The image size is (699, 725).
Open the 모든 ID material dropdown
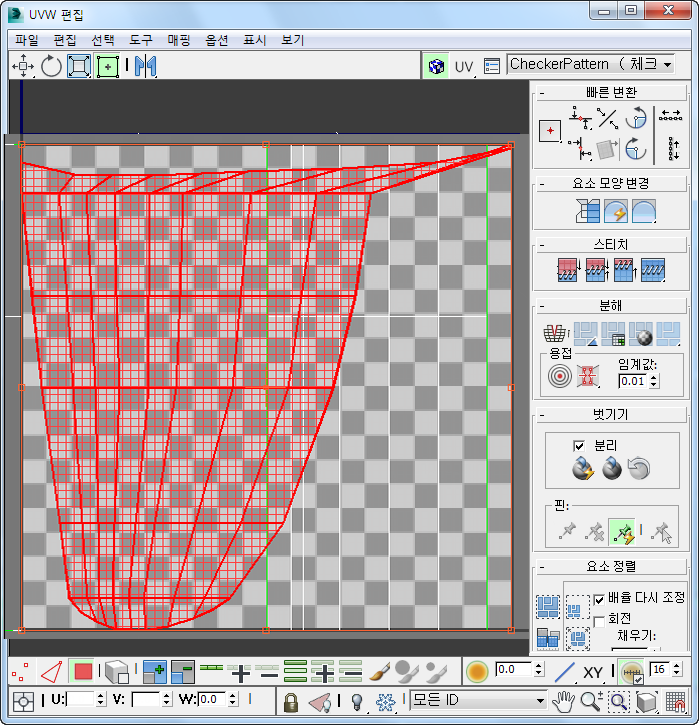478,700
